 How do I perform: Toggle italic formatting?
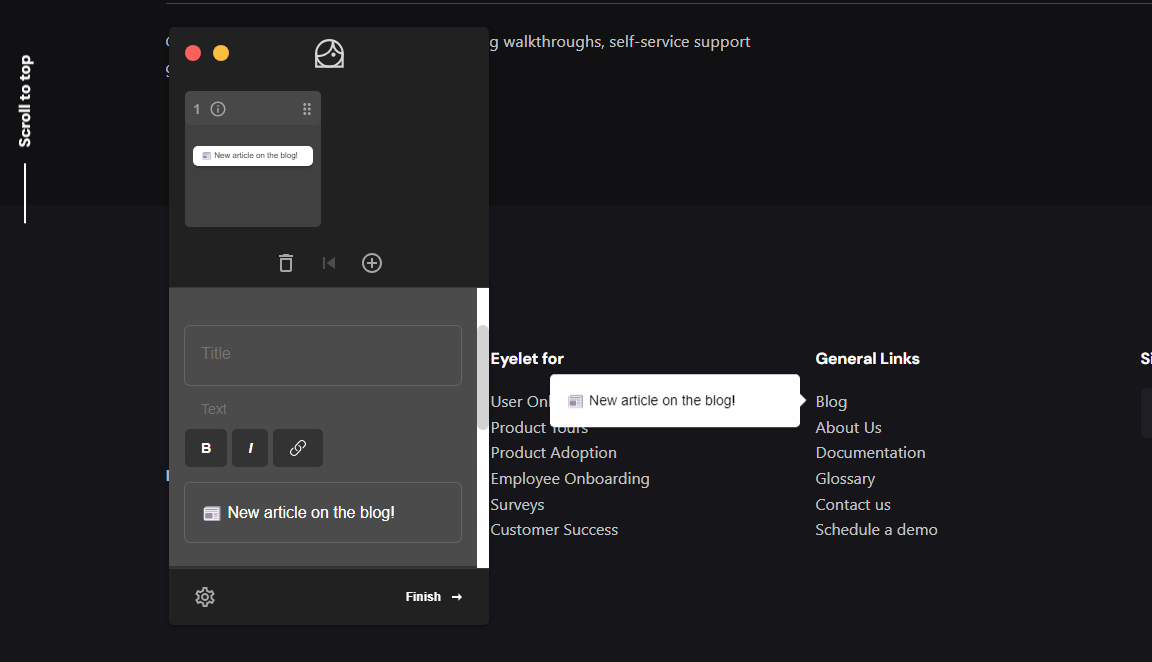click(250, 448)
